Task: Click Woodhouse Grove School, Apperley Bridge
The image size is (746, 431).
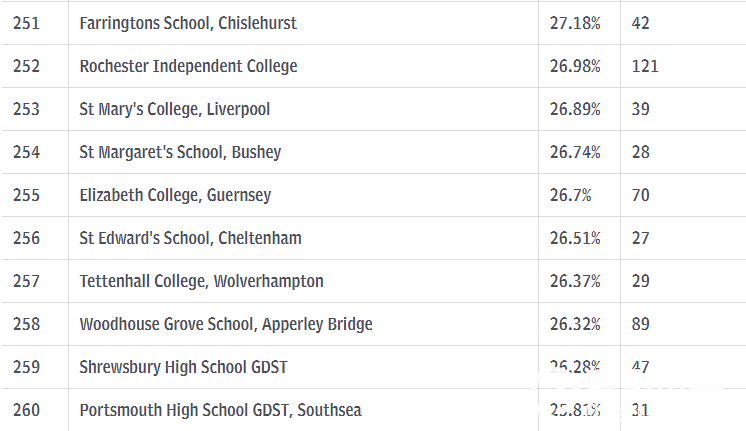Action: tap(226, 324)
